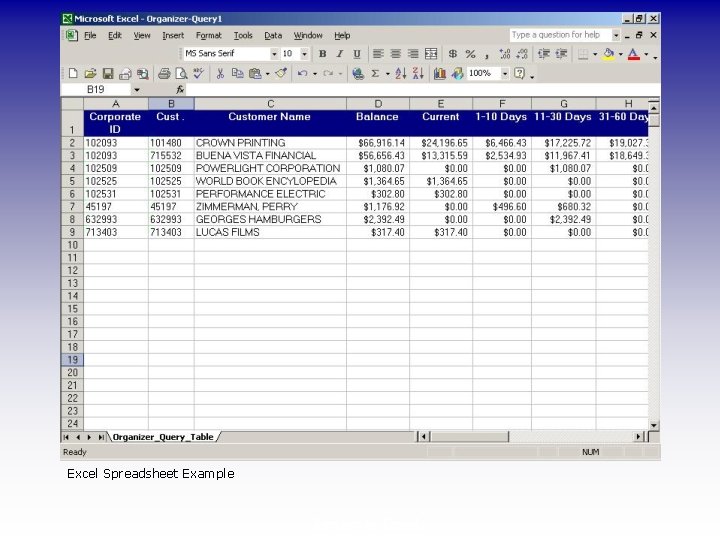Open the font size dropdown
The image size is (720, 540).
click(x=304, y=54)
